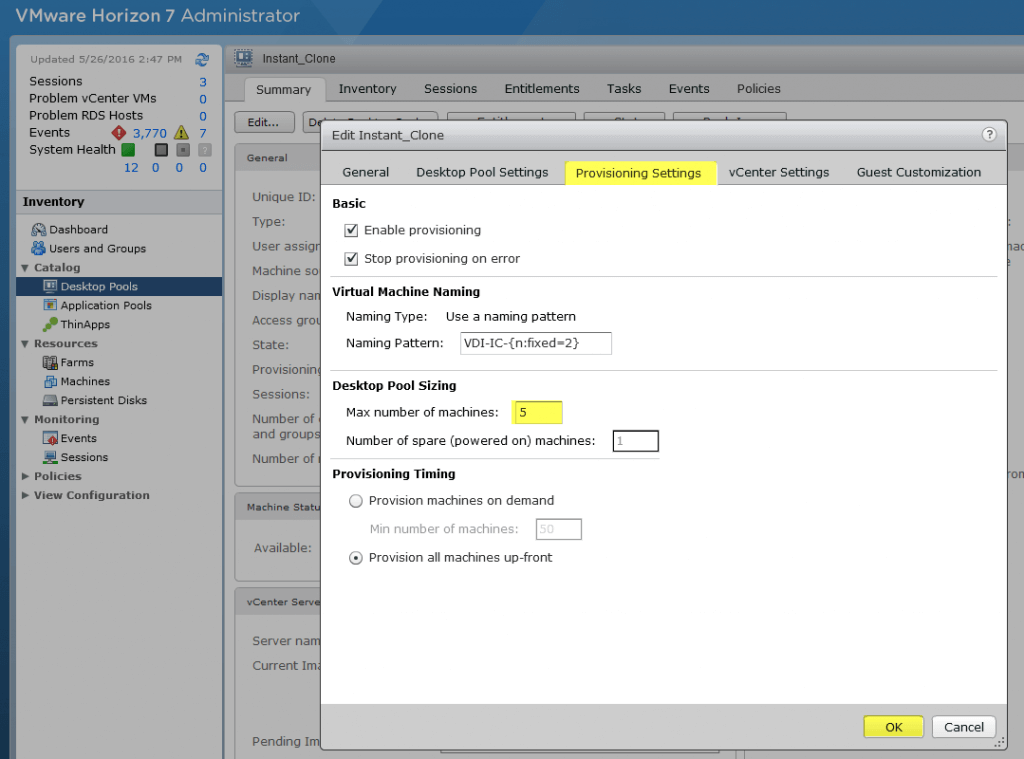
Task: Open the Guest Customization tab
Action: coord(918,172)
